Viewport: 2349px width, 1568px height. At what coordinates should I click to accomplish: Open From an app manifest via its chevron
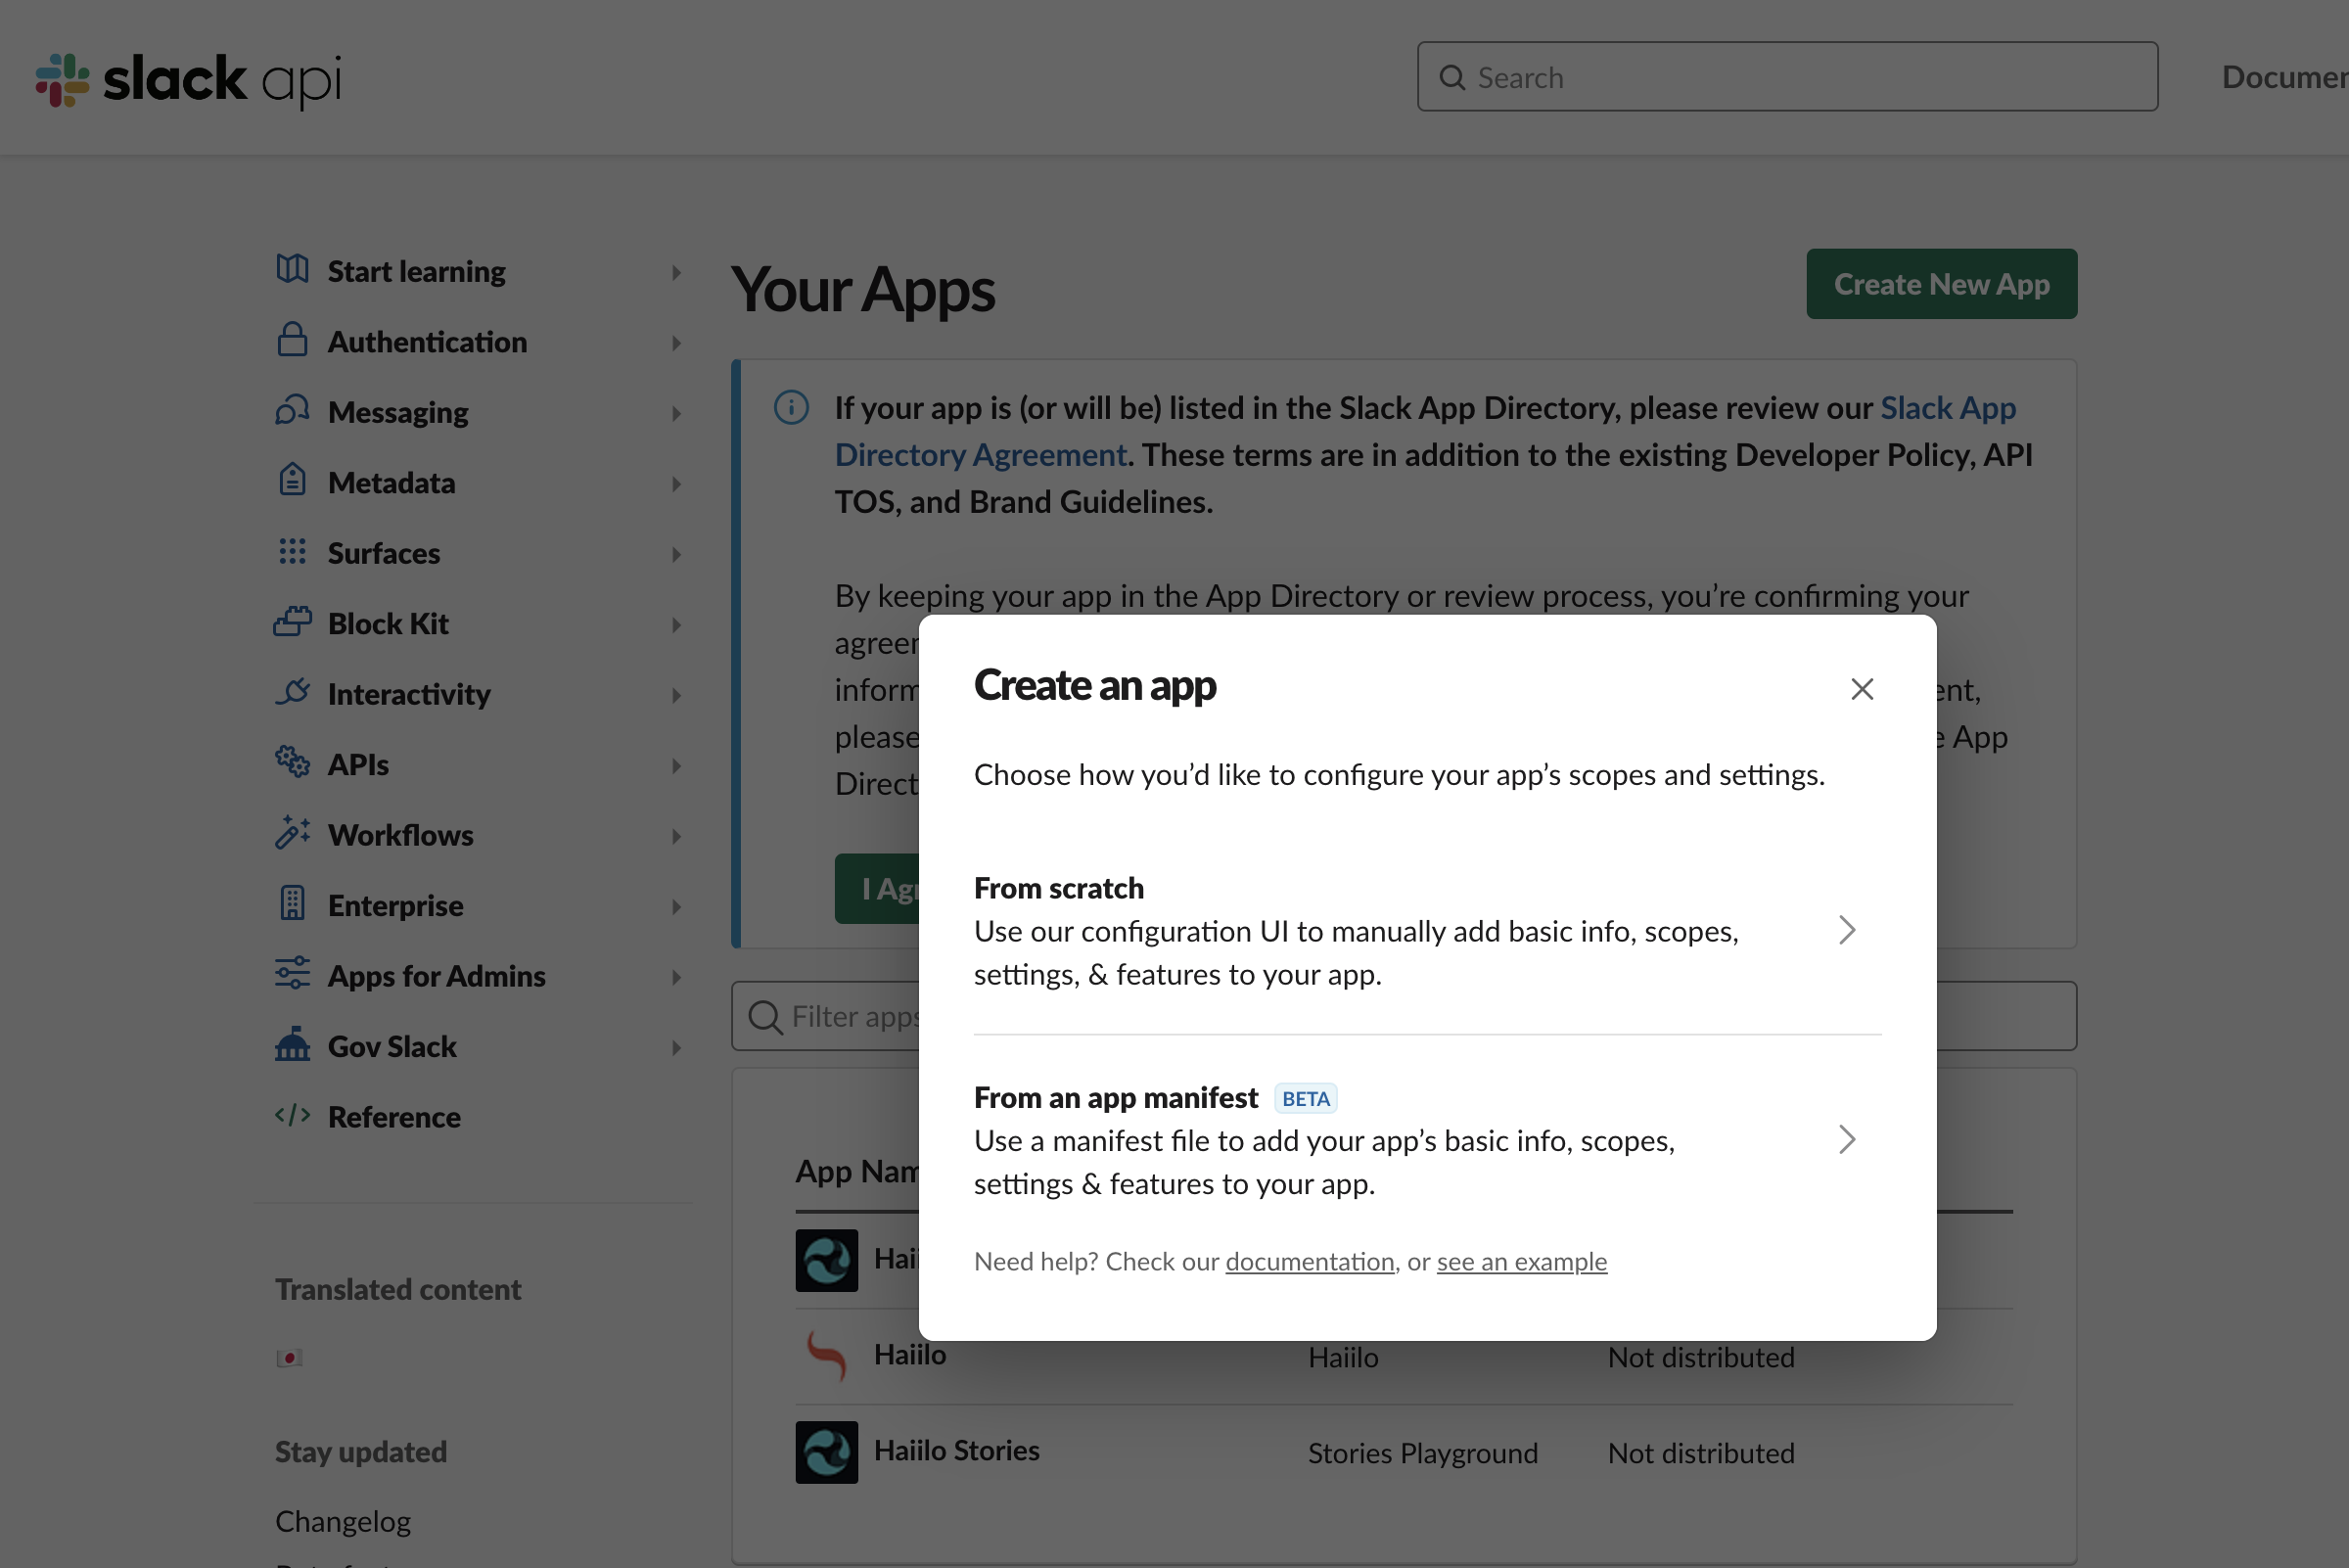click(1846, 1139)
